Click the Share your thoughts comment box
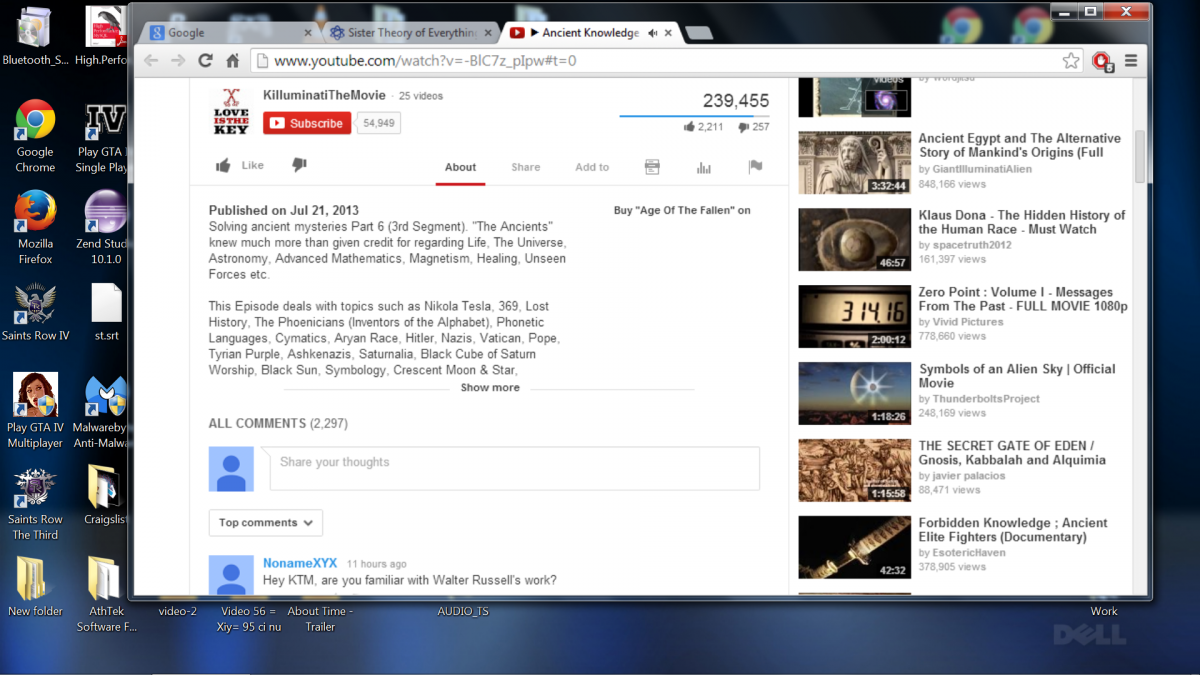The height and width of the screenshot is (675, 1200). [x=514, y=468]
